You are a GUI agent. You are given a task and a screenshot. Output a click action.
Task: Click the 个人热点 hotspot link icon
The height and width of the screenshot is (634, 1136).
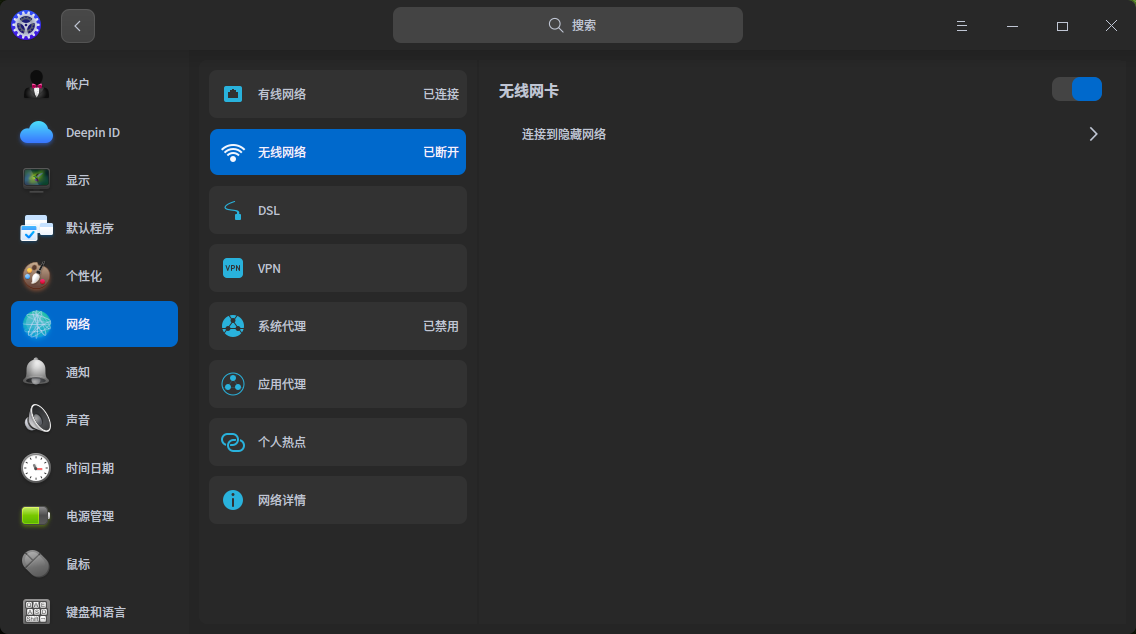click(233, 442)
